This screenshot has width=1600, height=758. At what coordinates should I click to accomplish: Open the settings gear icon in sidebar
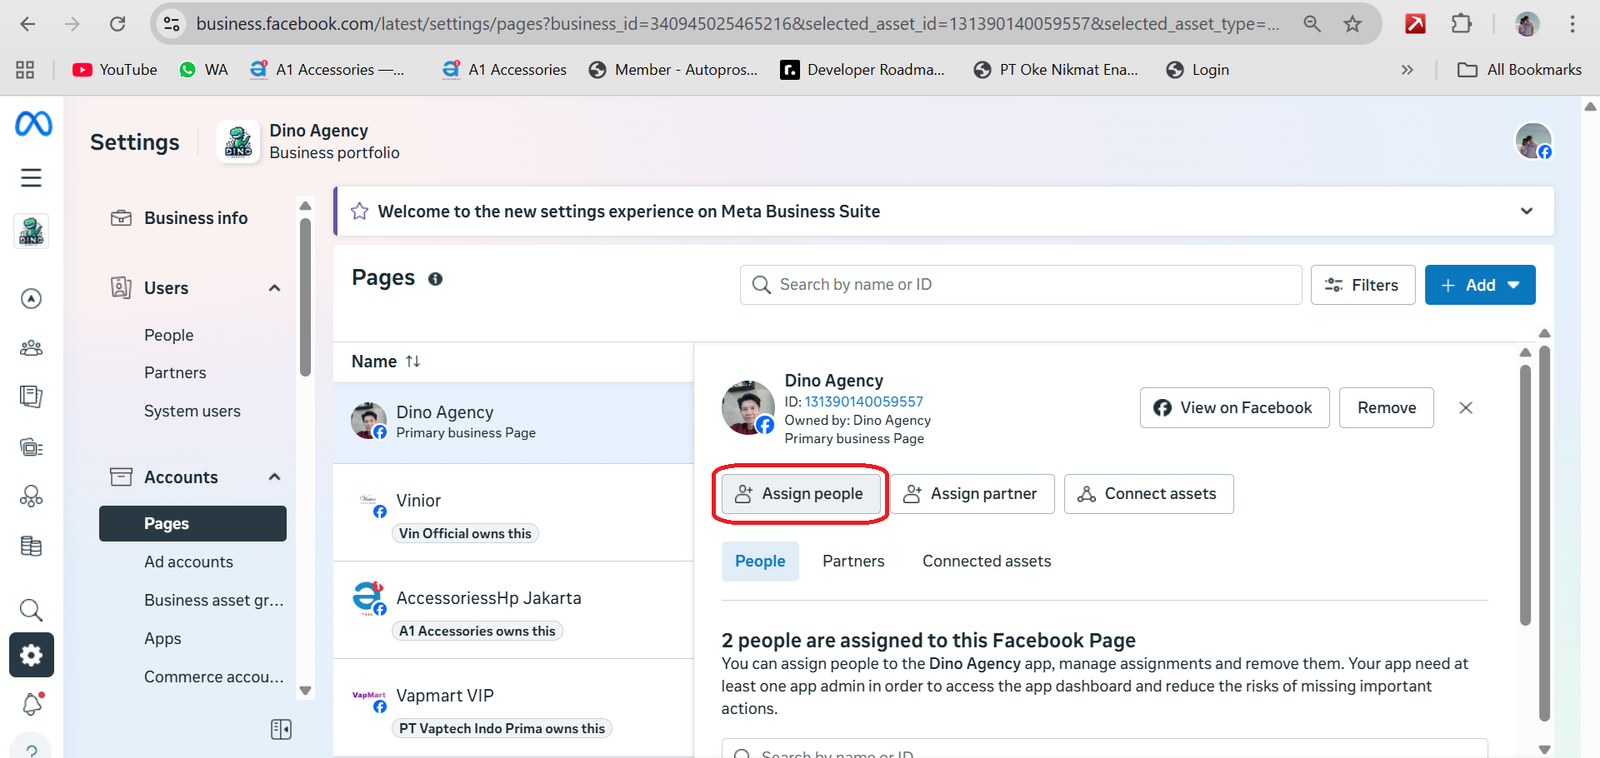31,656
